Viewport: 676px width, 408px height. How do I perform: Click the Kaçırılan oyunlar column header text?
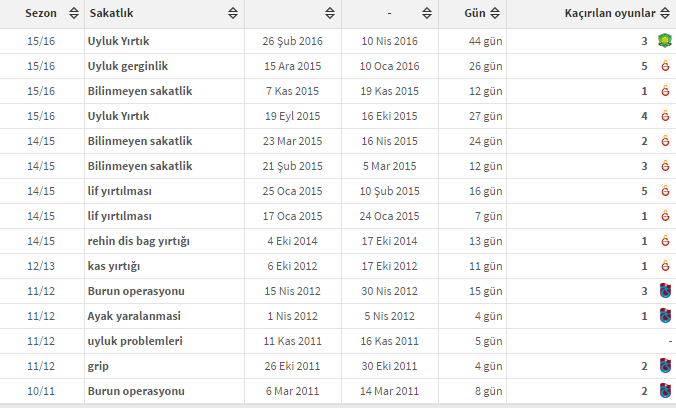610,14
